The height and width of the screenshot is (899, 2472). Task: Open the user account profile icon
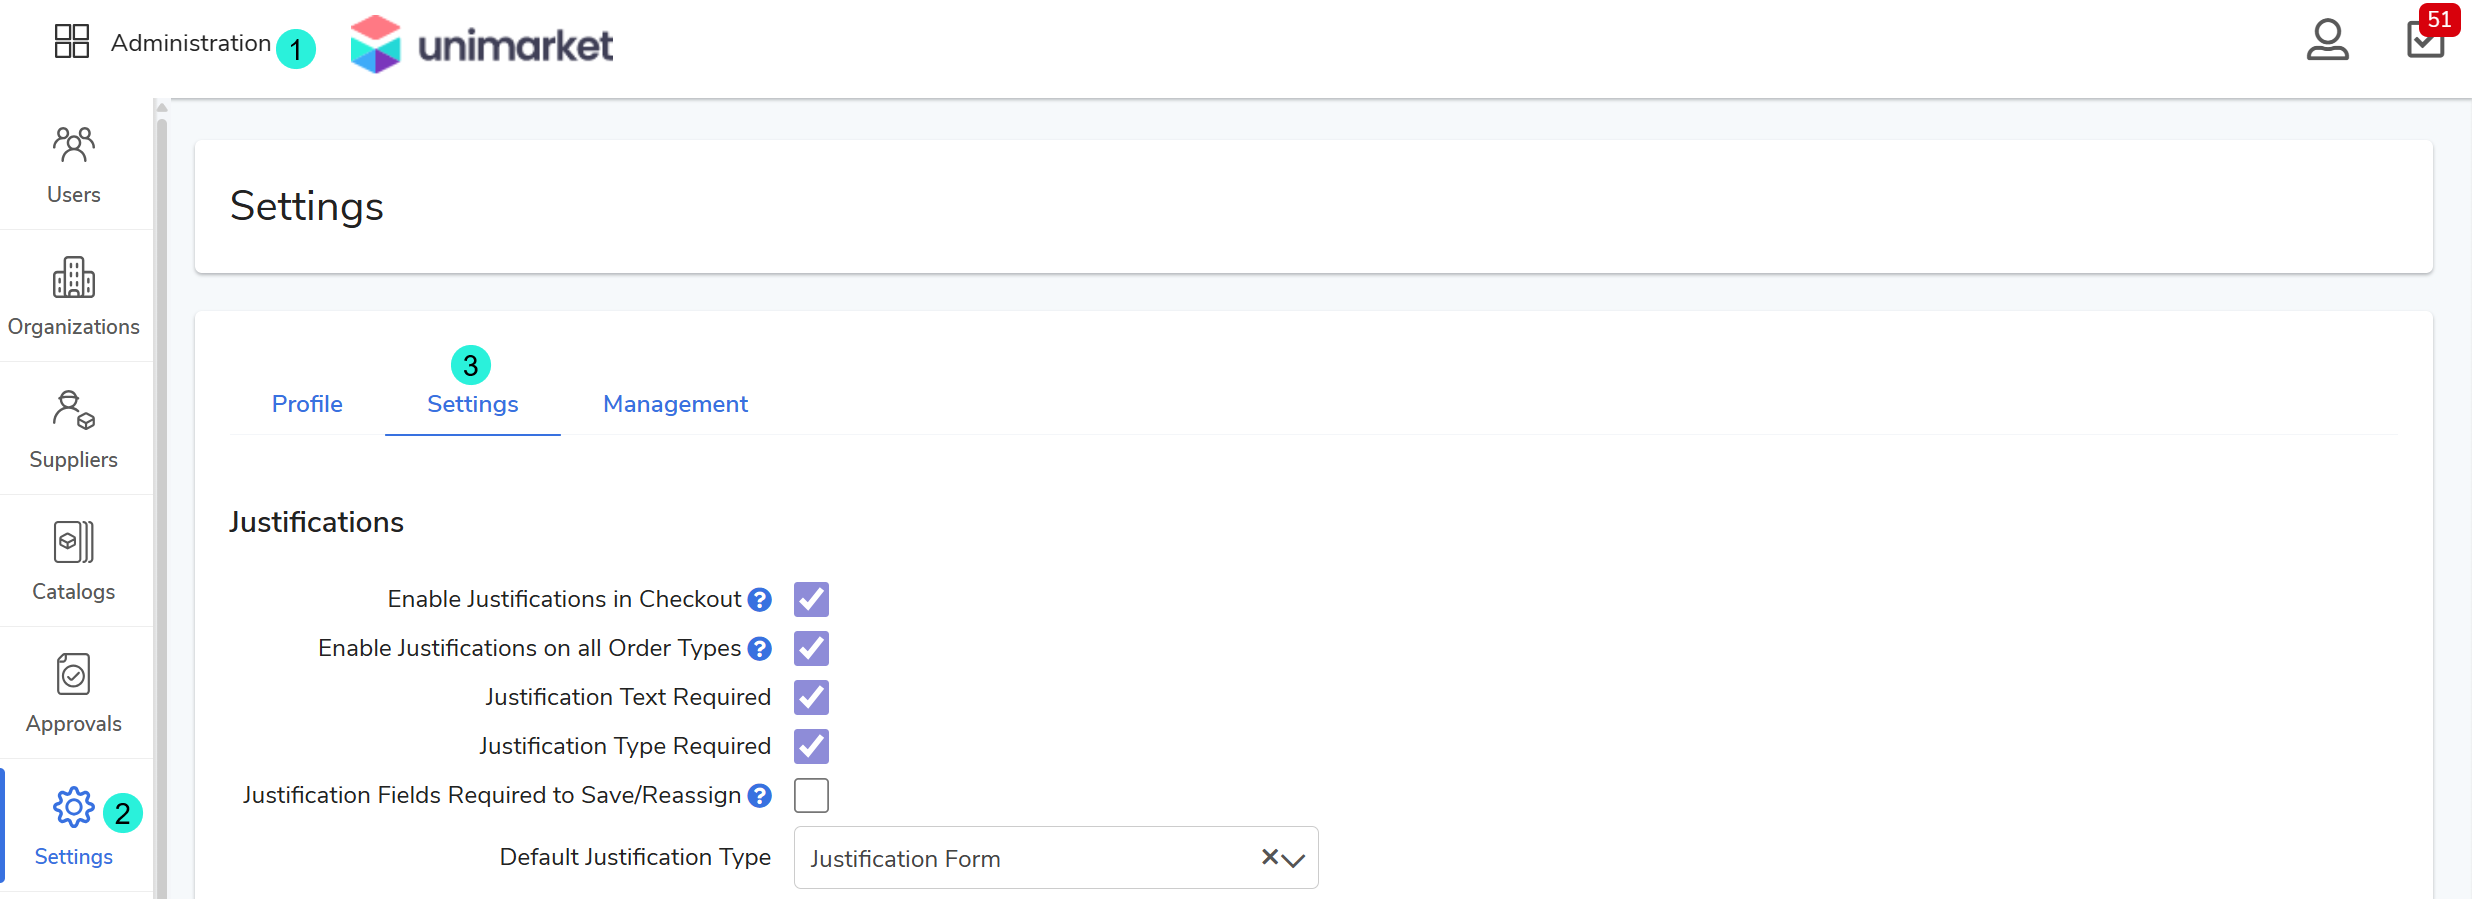pos(2327,41)
